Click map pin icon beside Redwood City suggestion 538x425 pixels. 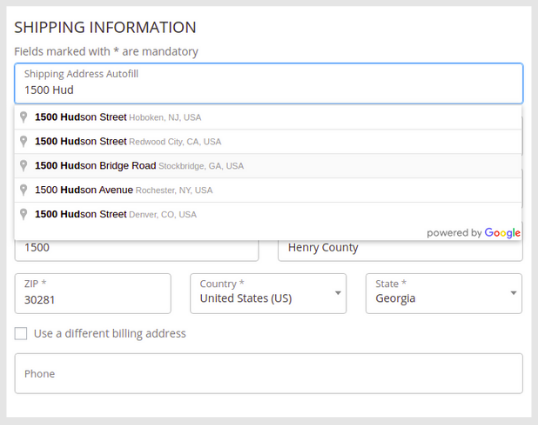23,141
